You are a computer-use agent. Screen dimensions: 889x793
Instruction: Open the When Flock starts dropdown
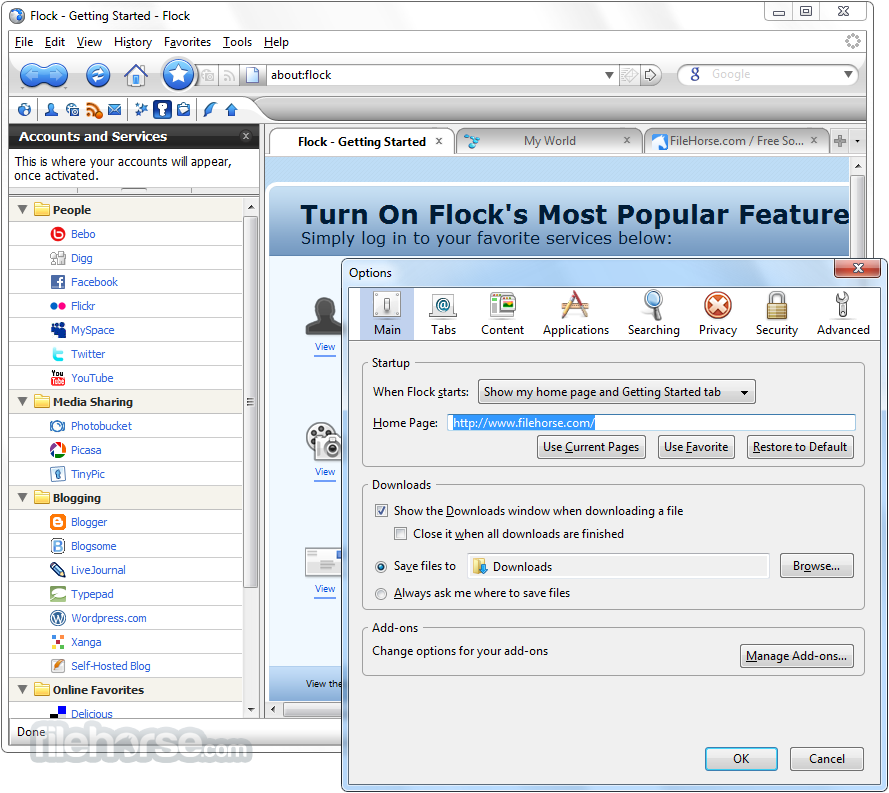[615, 391]
